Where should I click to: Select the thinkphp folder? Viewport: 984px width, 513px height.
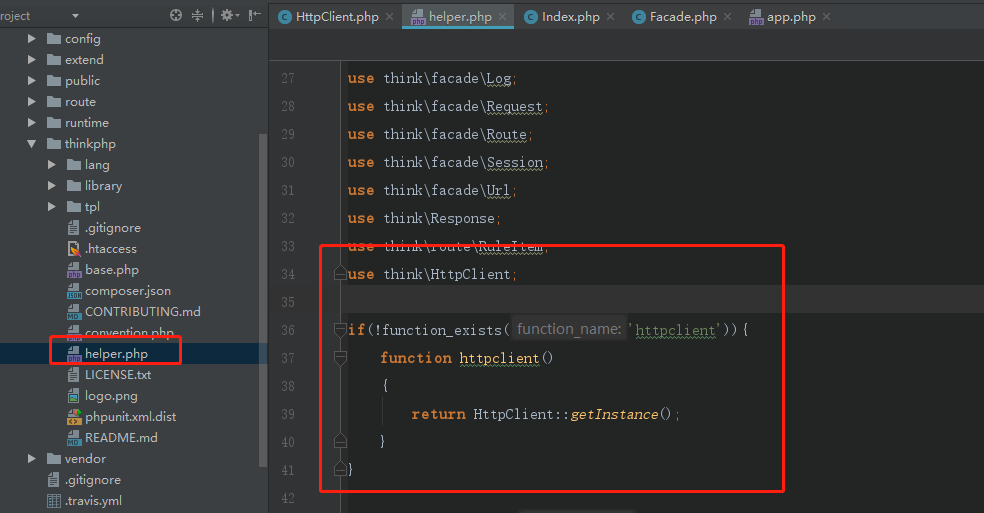point(82,144)
